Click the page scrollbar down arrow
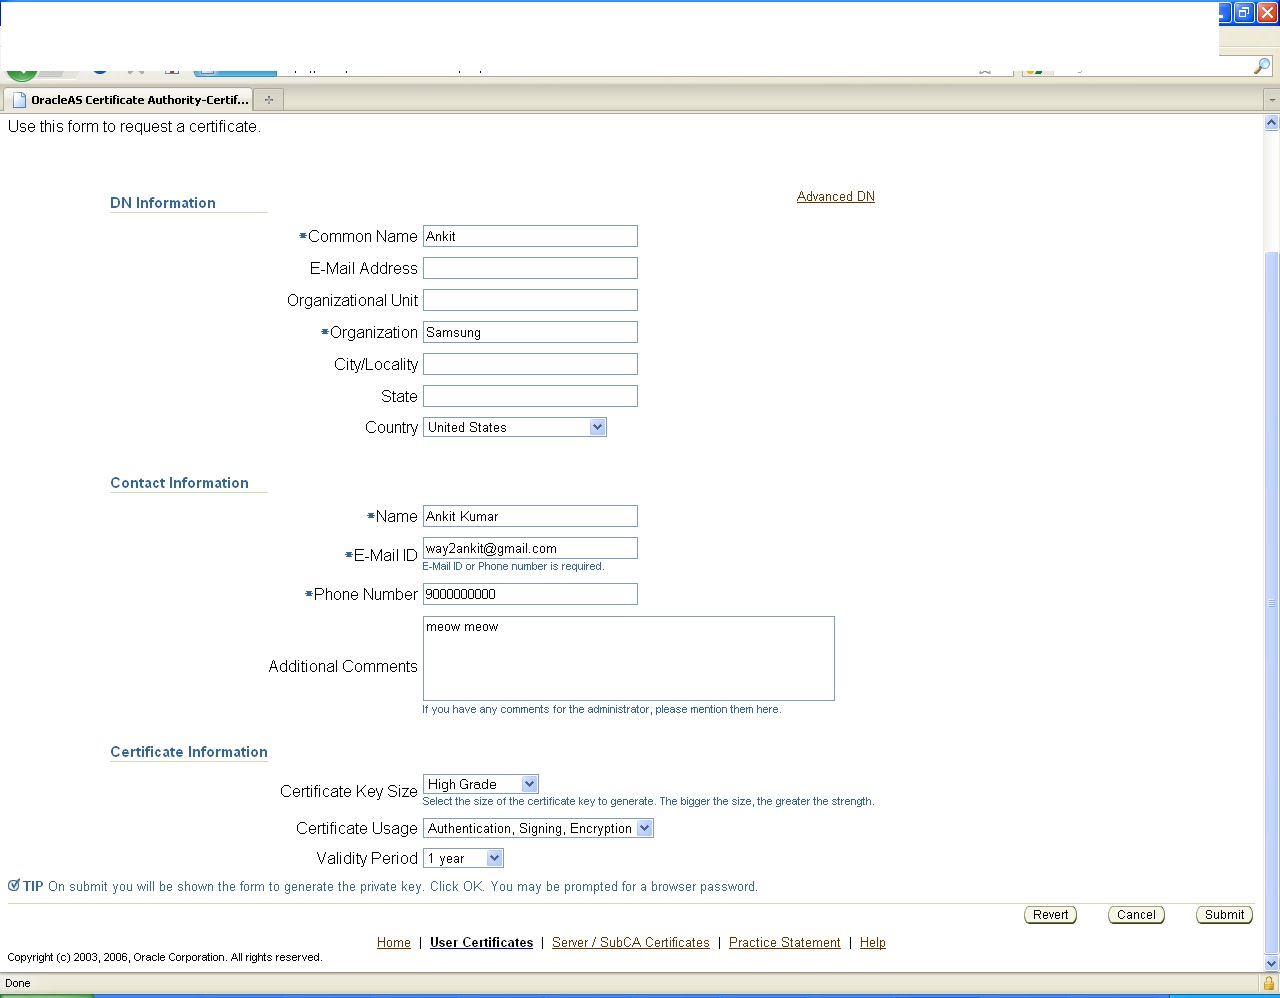 coord(1272,964)
